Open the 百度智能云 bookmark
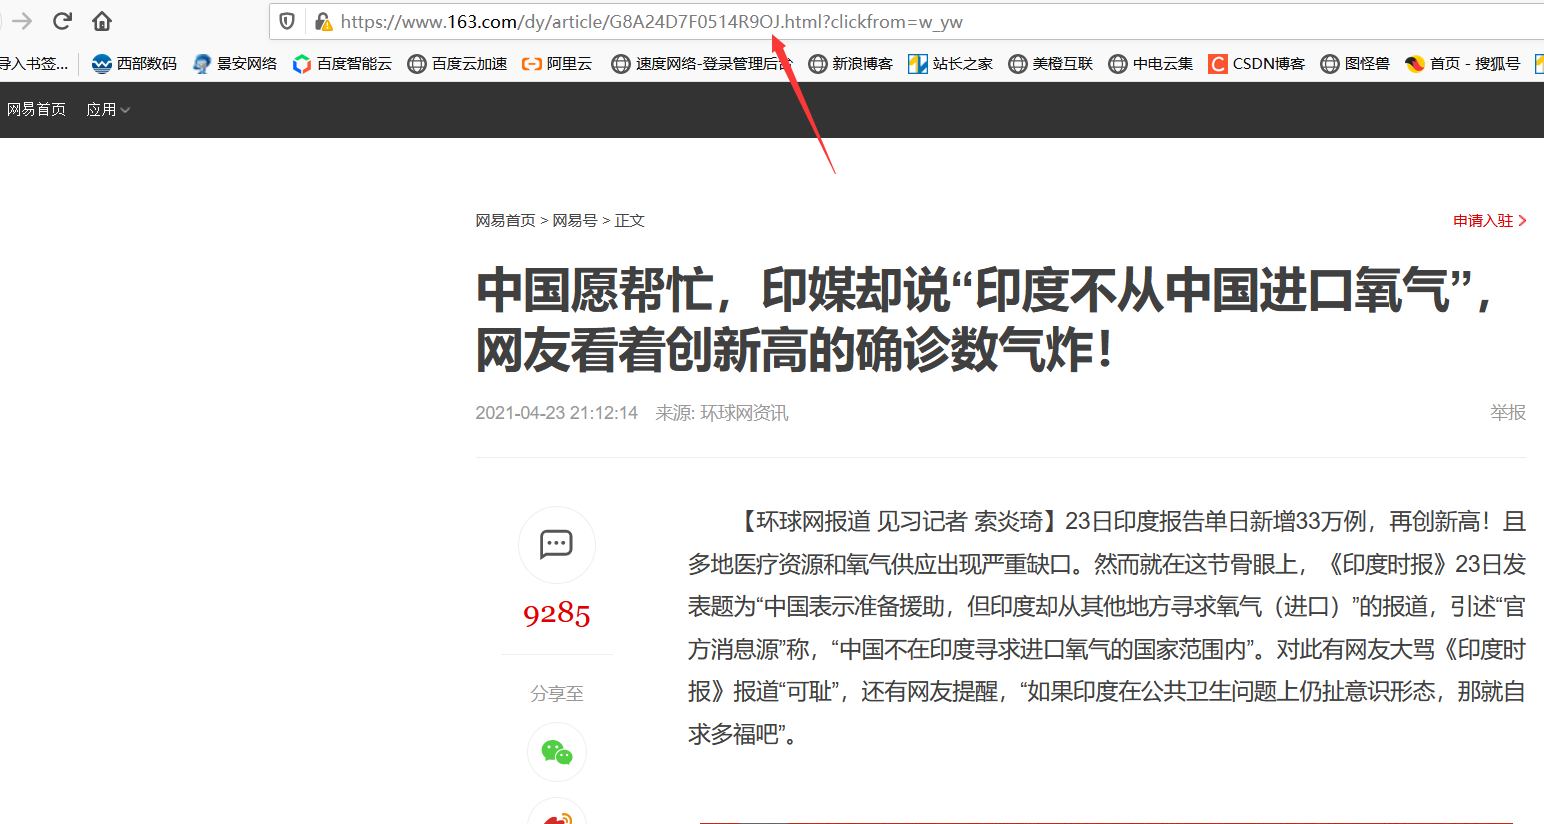The image size is (1544, 824). (342, 64)
